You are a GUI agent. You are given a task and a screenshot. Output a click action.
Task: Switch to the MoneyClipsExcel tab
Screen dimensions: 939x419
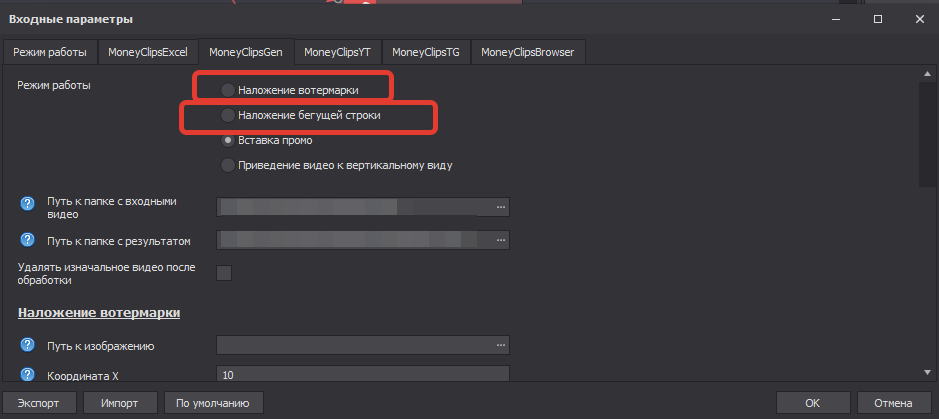pyautogui.click(x=148, y=52)
